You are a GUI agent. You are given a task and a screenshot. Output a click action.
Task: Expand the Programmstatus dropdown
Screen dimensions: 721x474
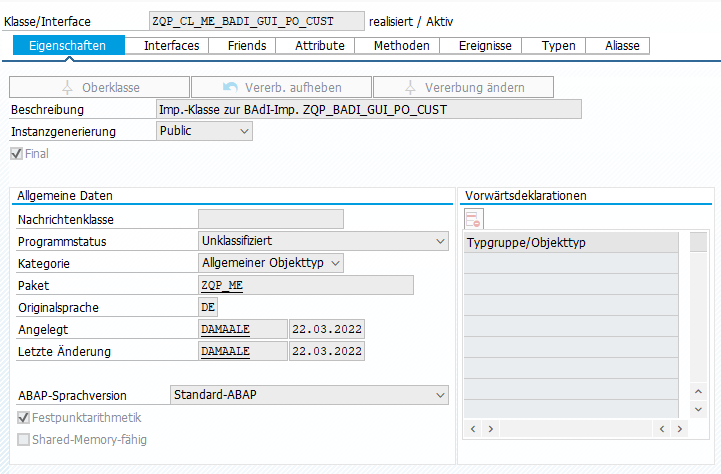[x=322, y=241]
